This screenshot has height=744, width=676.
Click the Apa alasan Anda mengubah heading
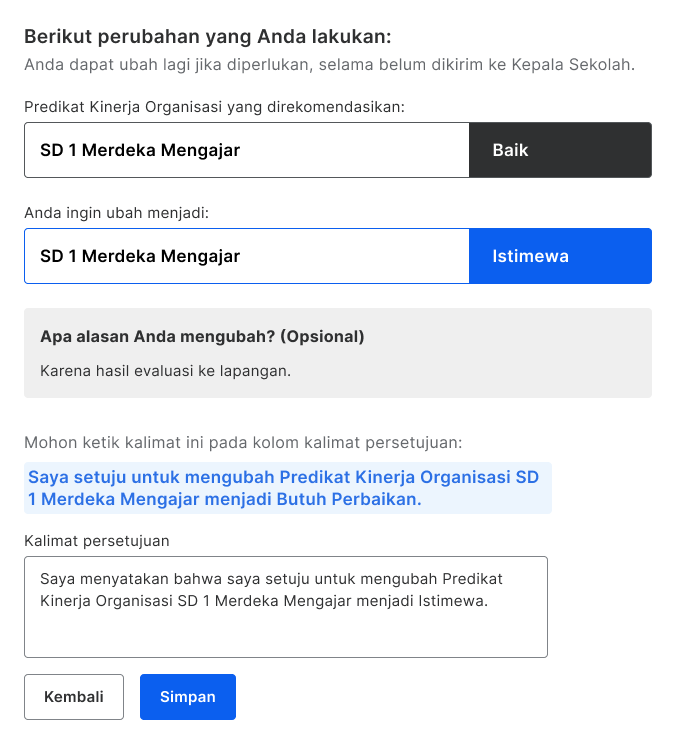coord(202,336)
